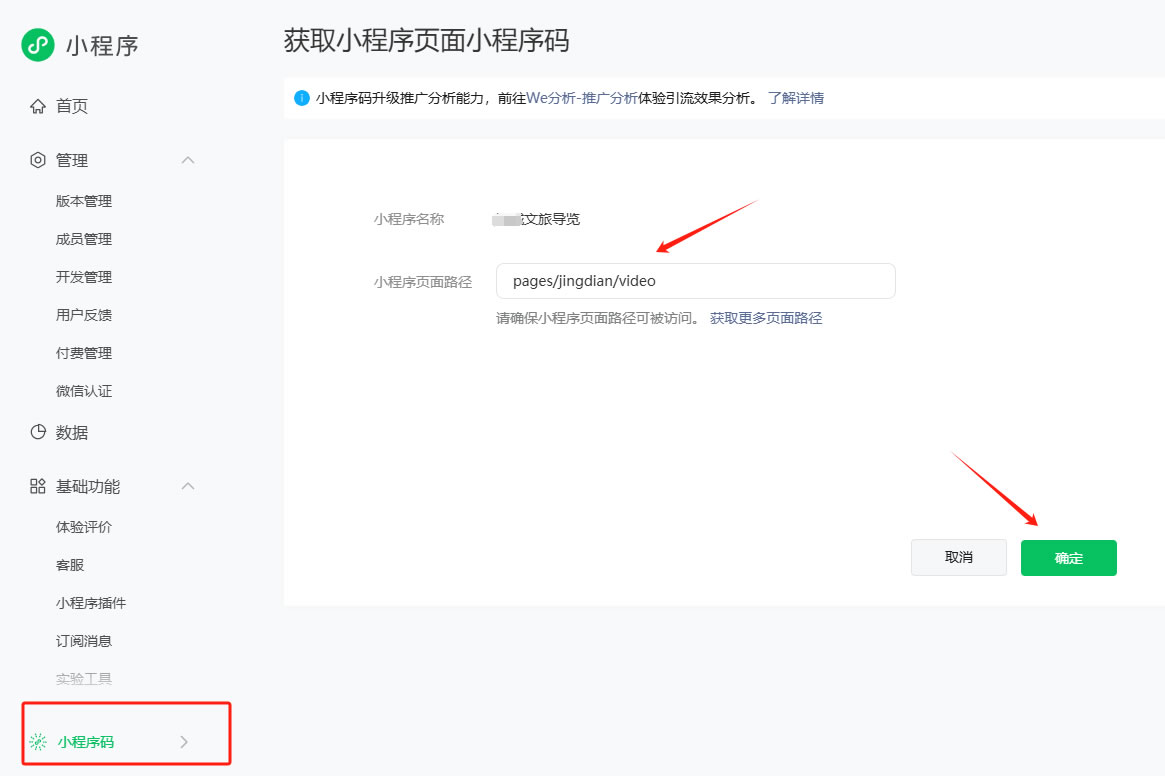Click the 获取小程序页面小程序码 page heading
The width and height of the screenshot is (1165, 776).
(x=426, y=40)
